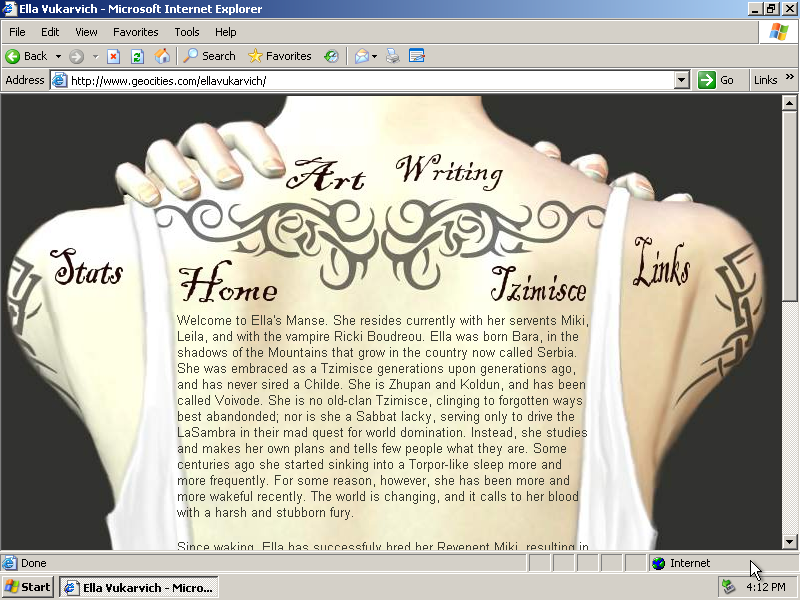Expand the Back button history arrow
Image resolution: width=800 pixels, height=600 pixels.
(58, 56)
